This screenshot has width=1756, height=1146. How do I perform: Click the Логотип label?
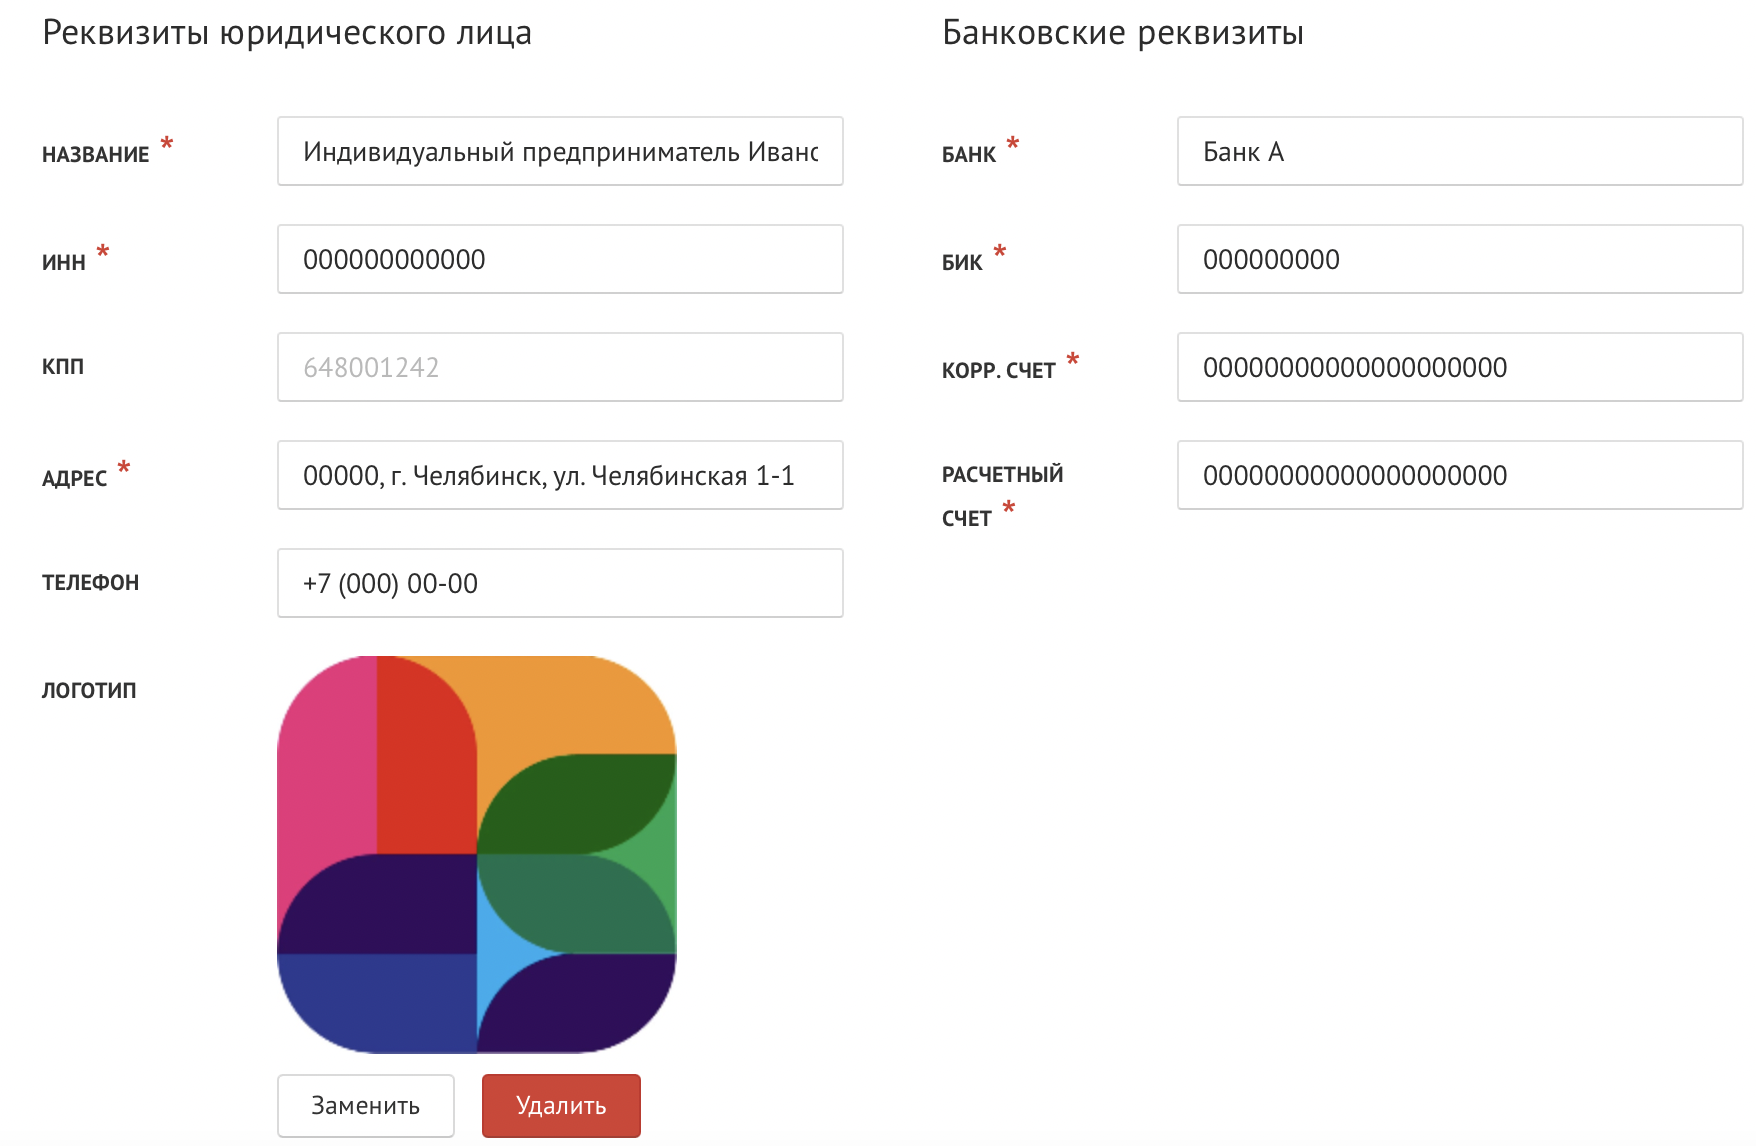(x=89, y=690)
